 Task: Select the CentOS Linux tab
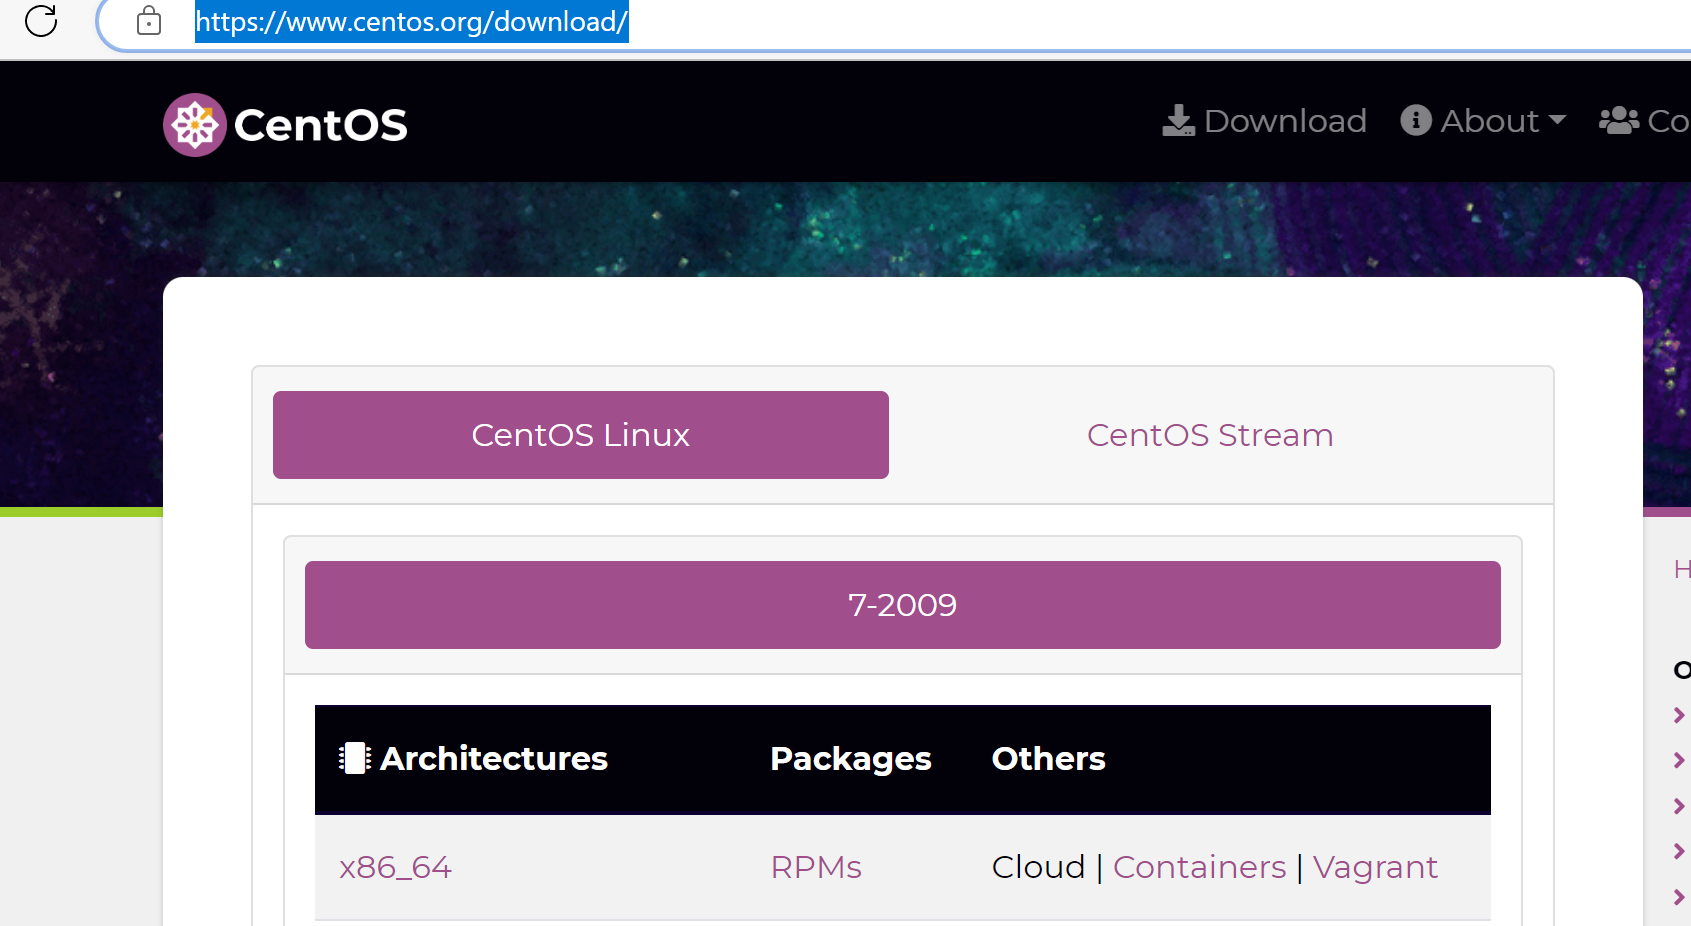(580, 435)
